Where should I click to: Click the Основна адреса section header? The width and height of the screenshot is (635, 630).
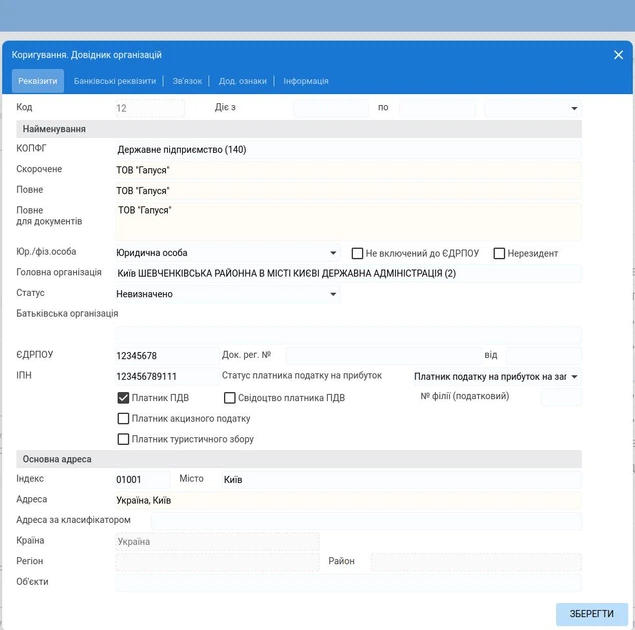299,459
